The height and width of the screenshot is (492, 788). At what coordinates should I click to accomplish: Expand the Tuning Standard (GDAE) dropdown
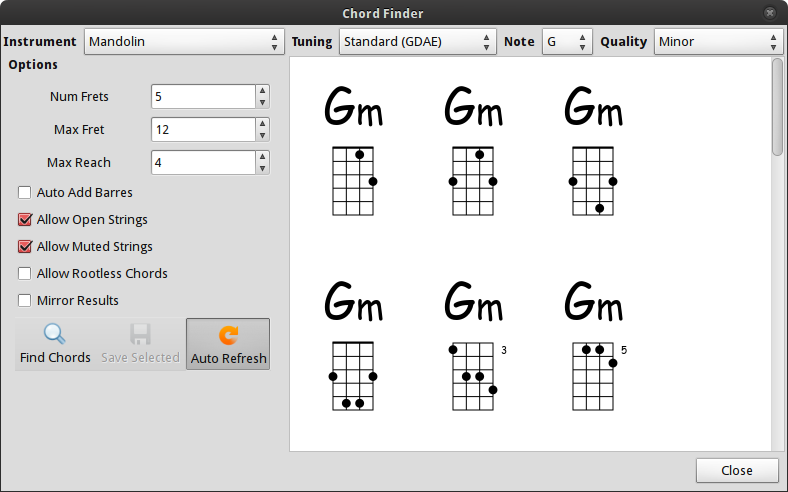click(x=418, y=42)
